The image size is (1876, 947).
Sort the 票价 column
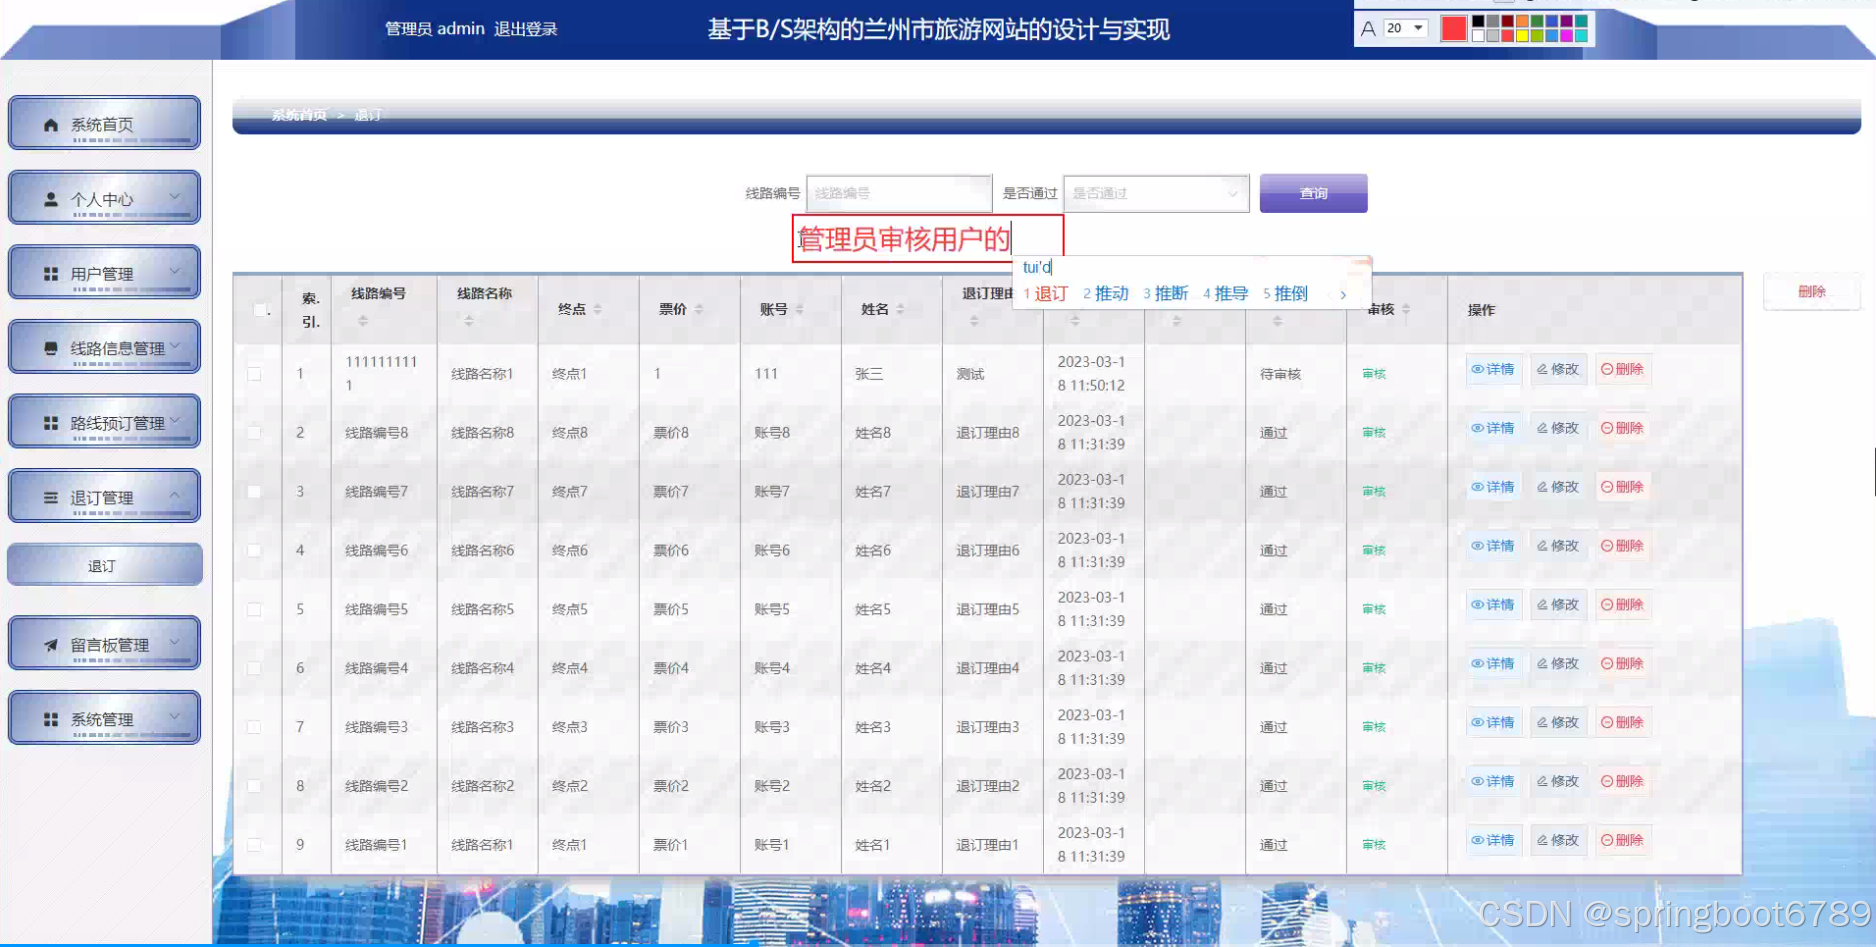point(698,310)
